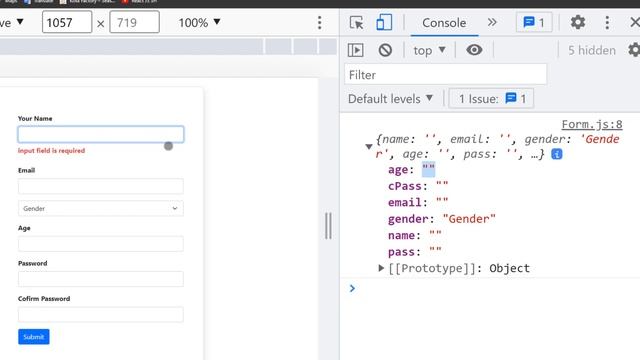Screen dimensions: 640x360
Task: Open the 100% zoom dropdown
Action: 199,22
